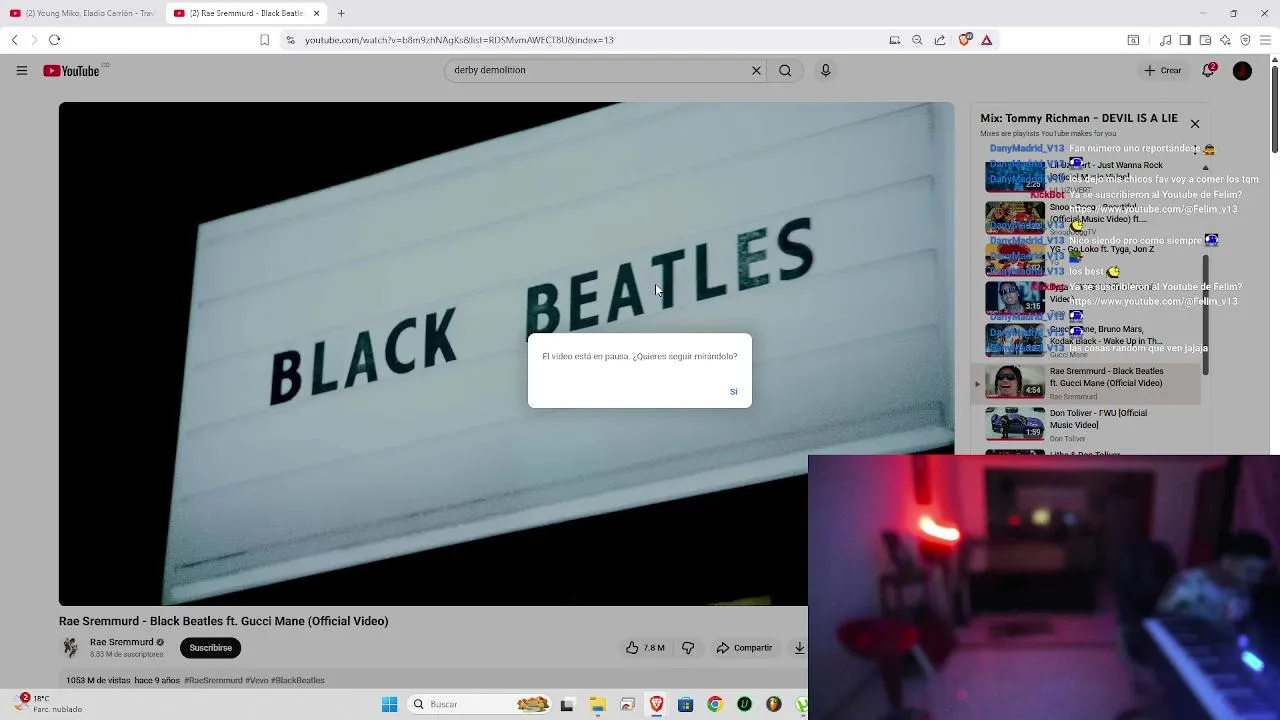Open Brave Rewards triangle icon

[x=986, y=40]
